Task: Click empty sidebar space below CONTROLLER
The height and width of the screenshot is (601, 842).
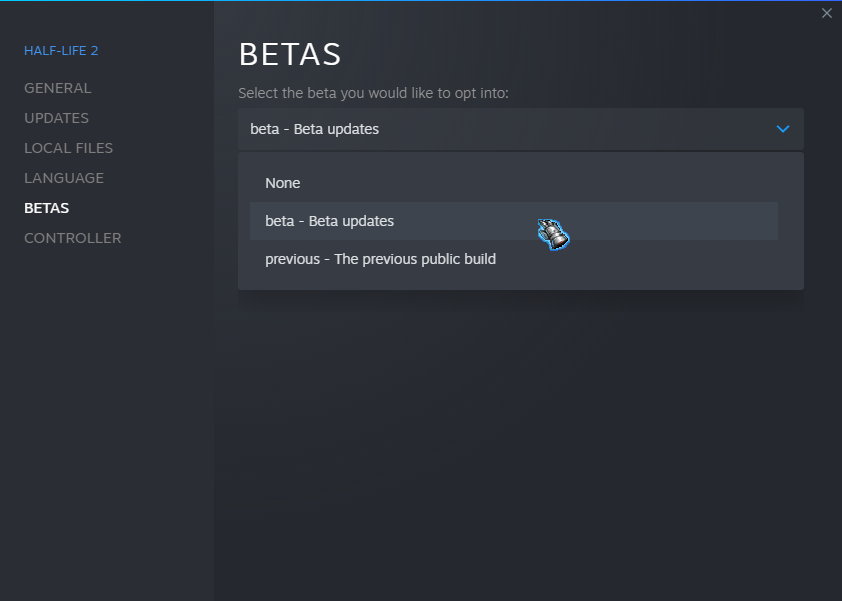Action: coord(106,400)
